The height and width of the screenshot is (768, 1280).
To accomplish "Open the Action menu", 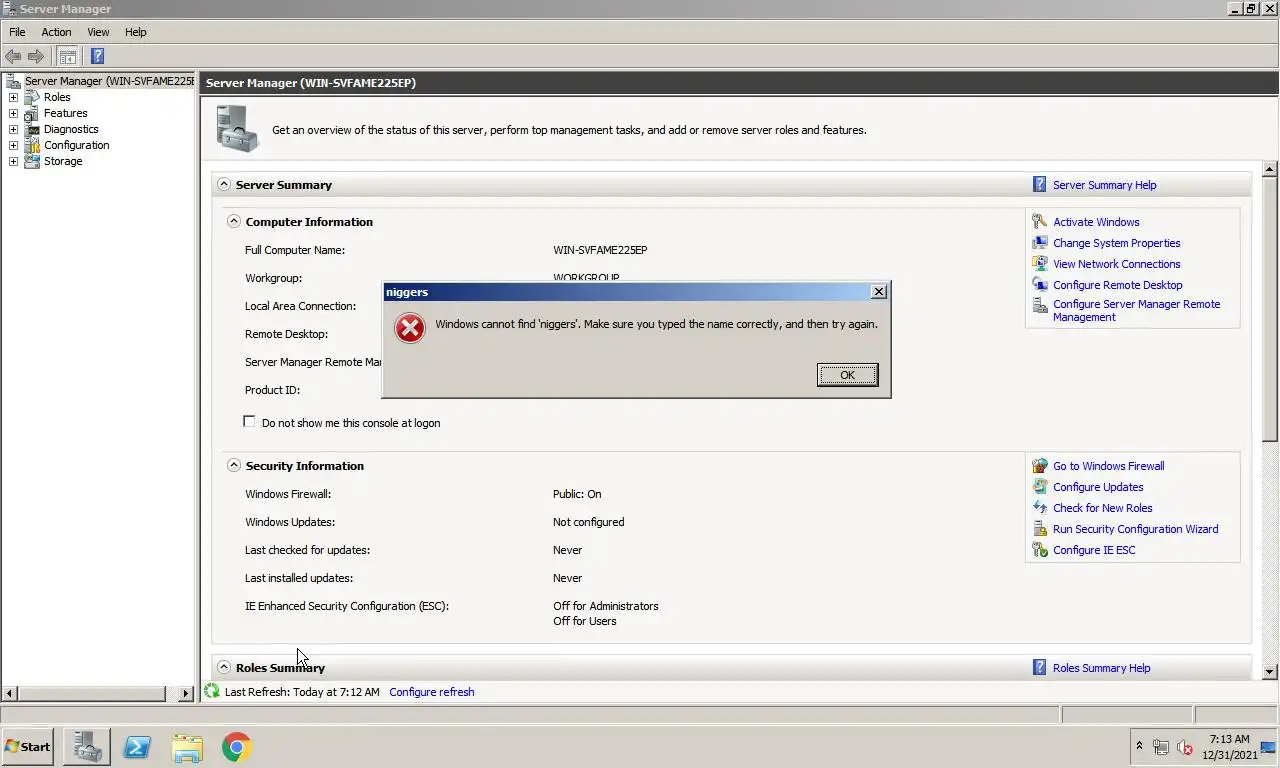I will pos(56,32).
